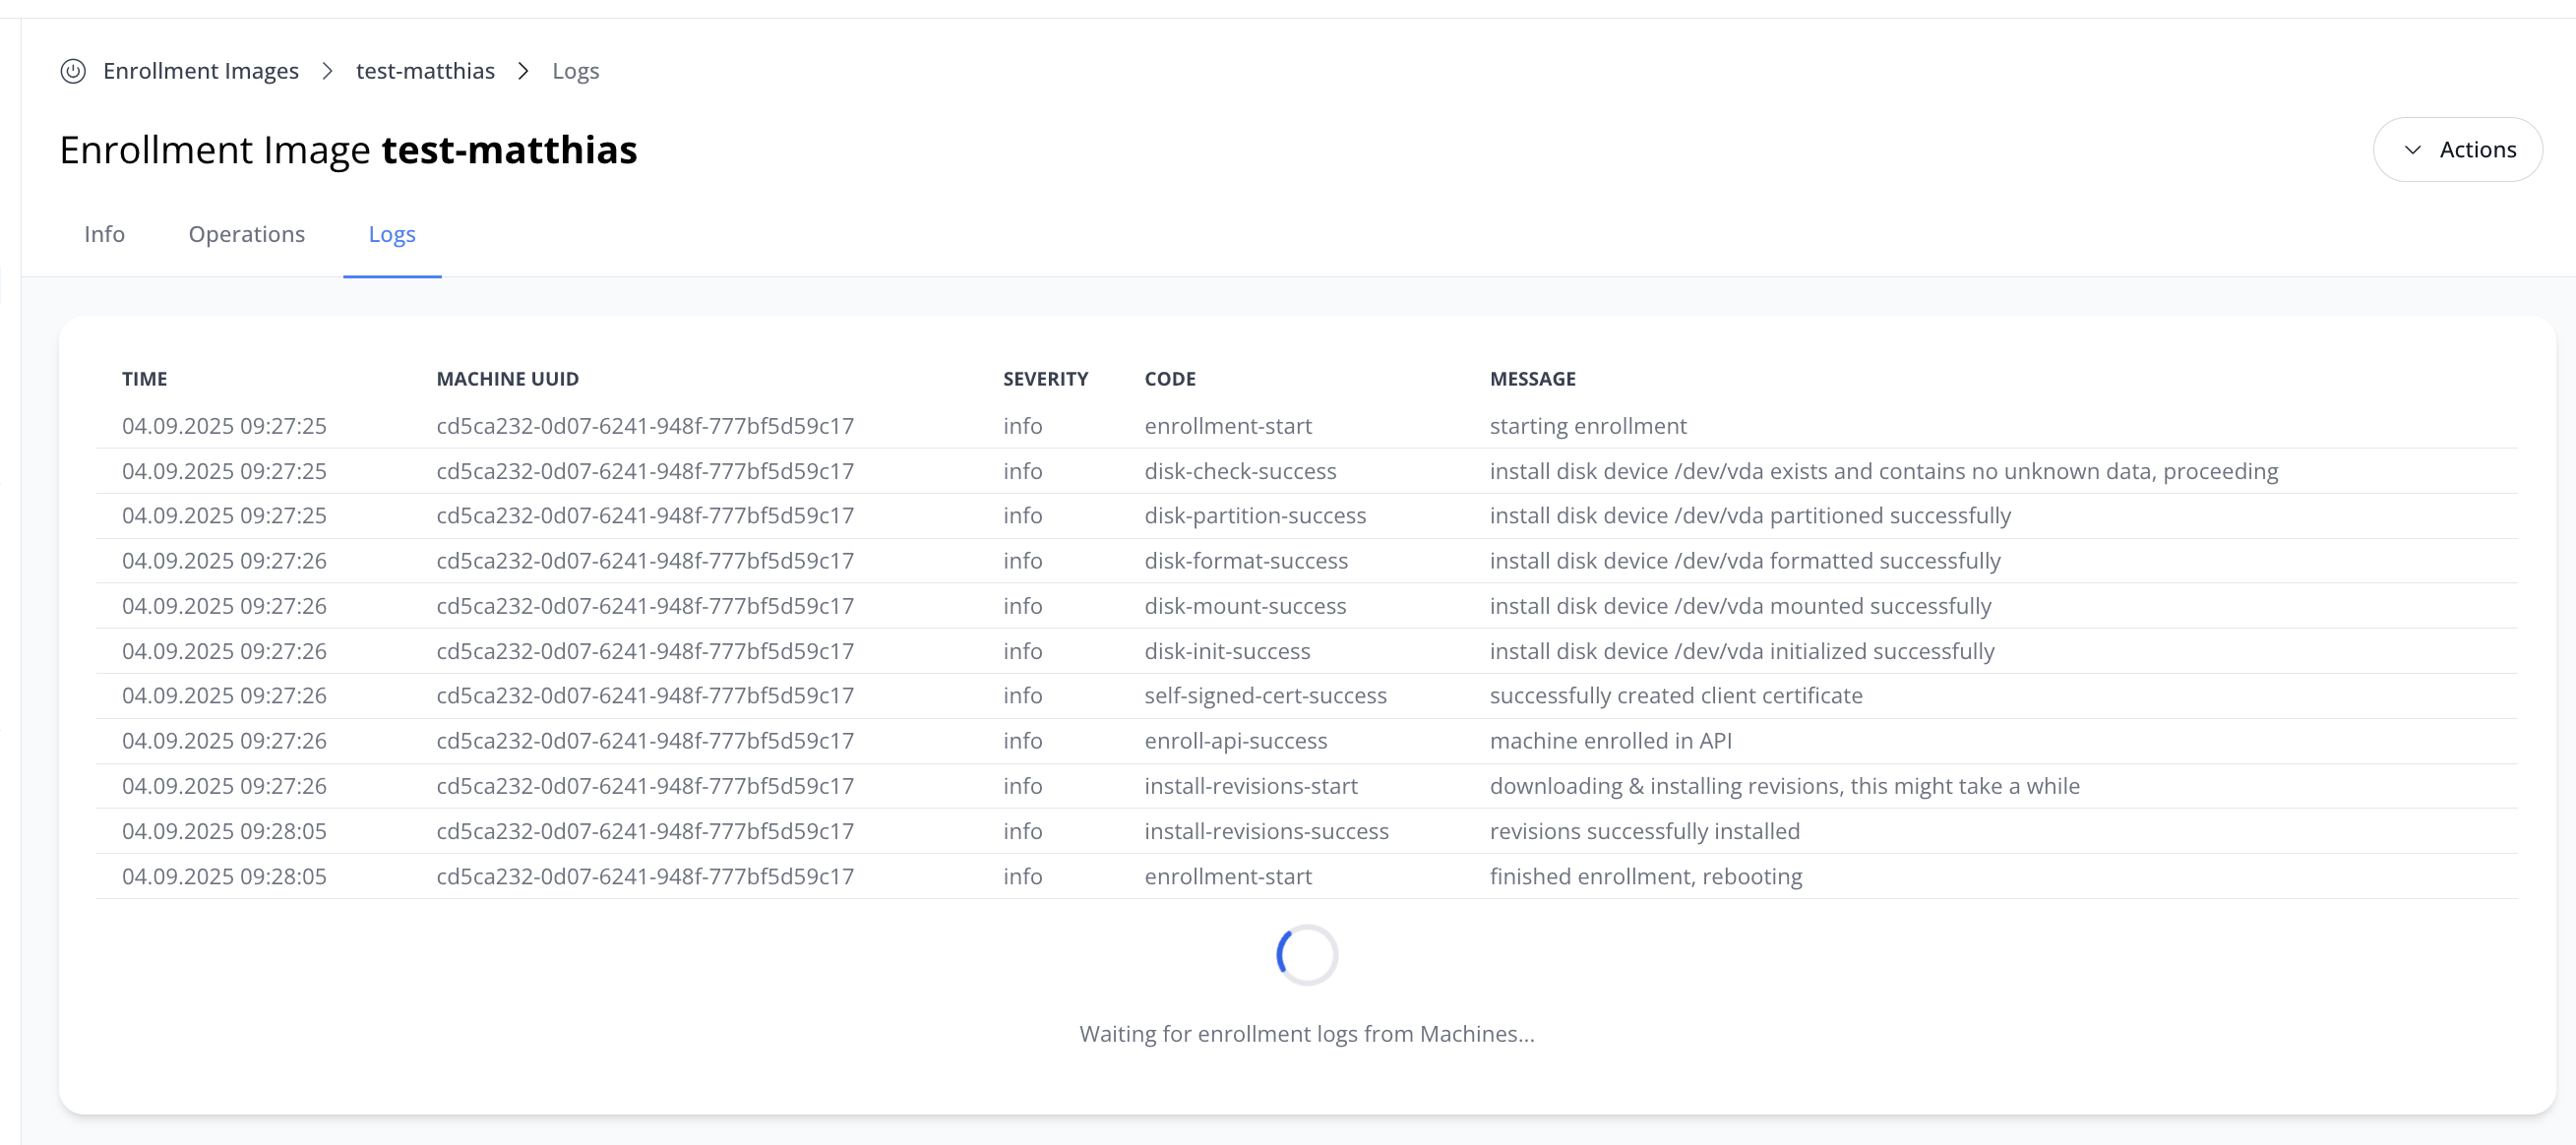This screenshot has width=2576, height=1145.
Task: Open the Enrollment Images breadcrumb link
Action: point(201,71)
